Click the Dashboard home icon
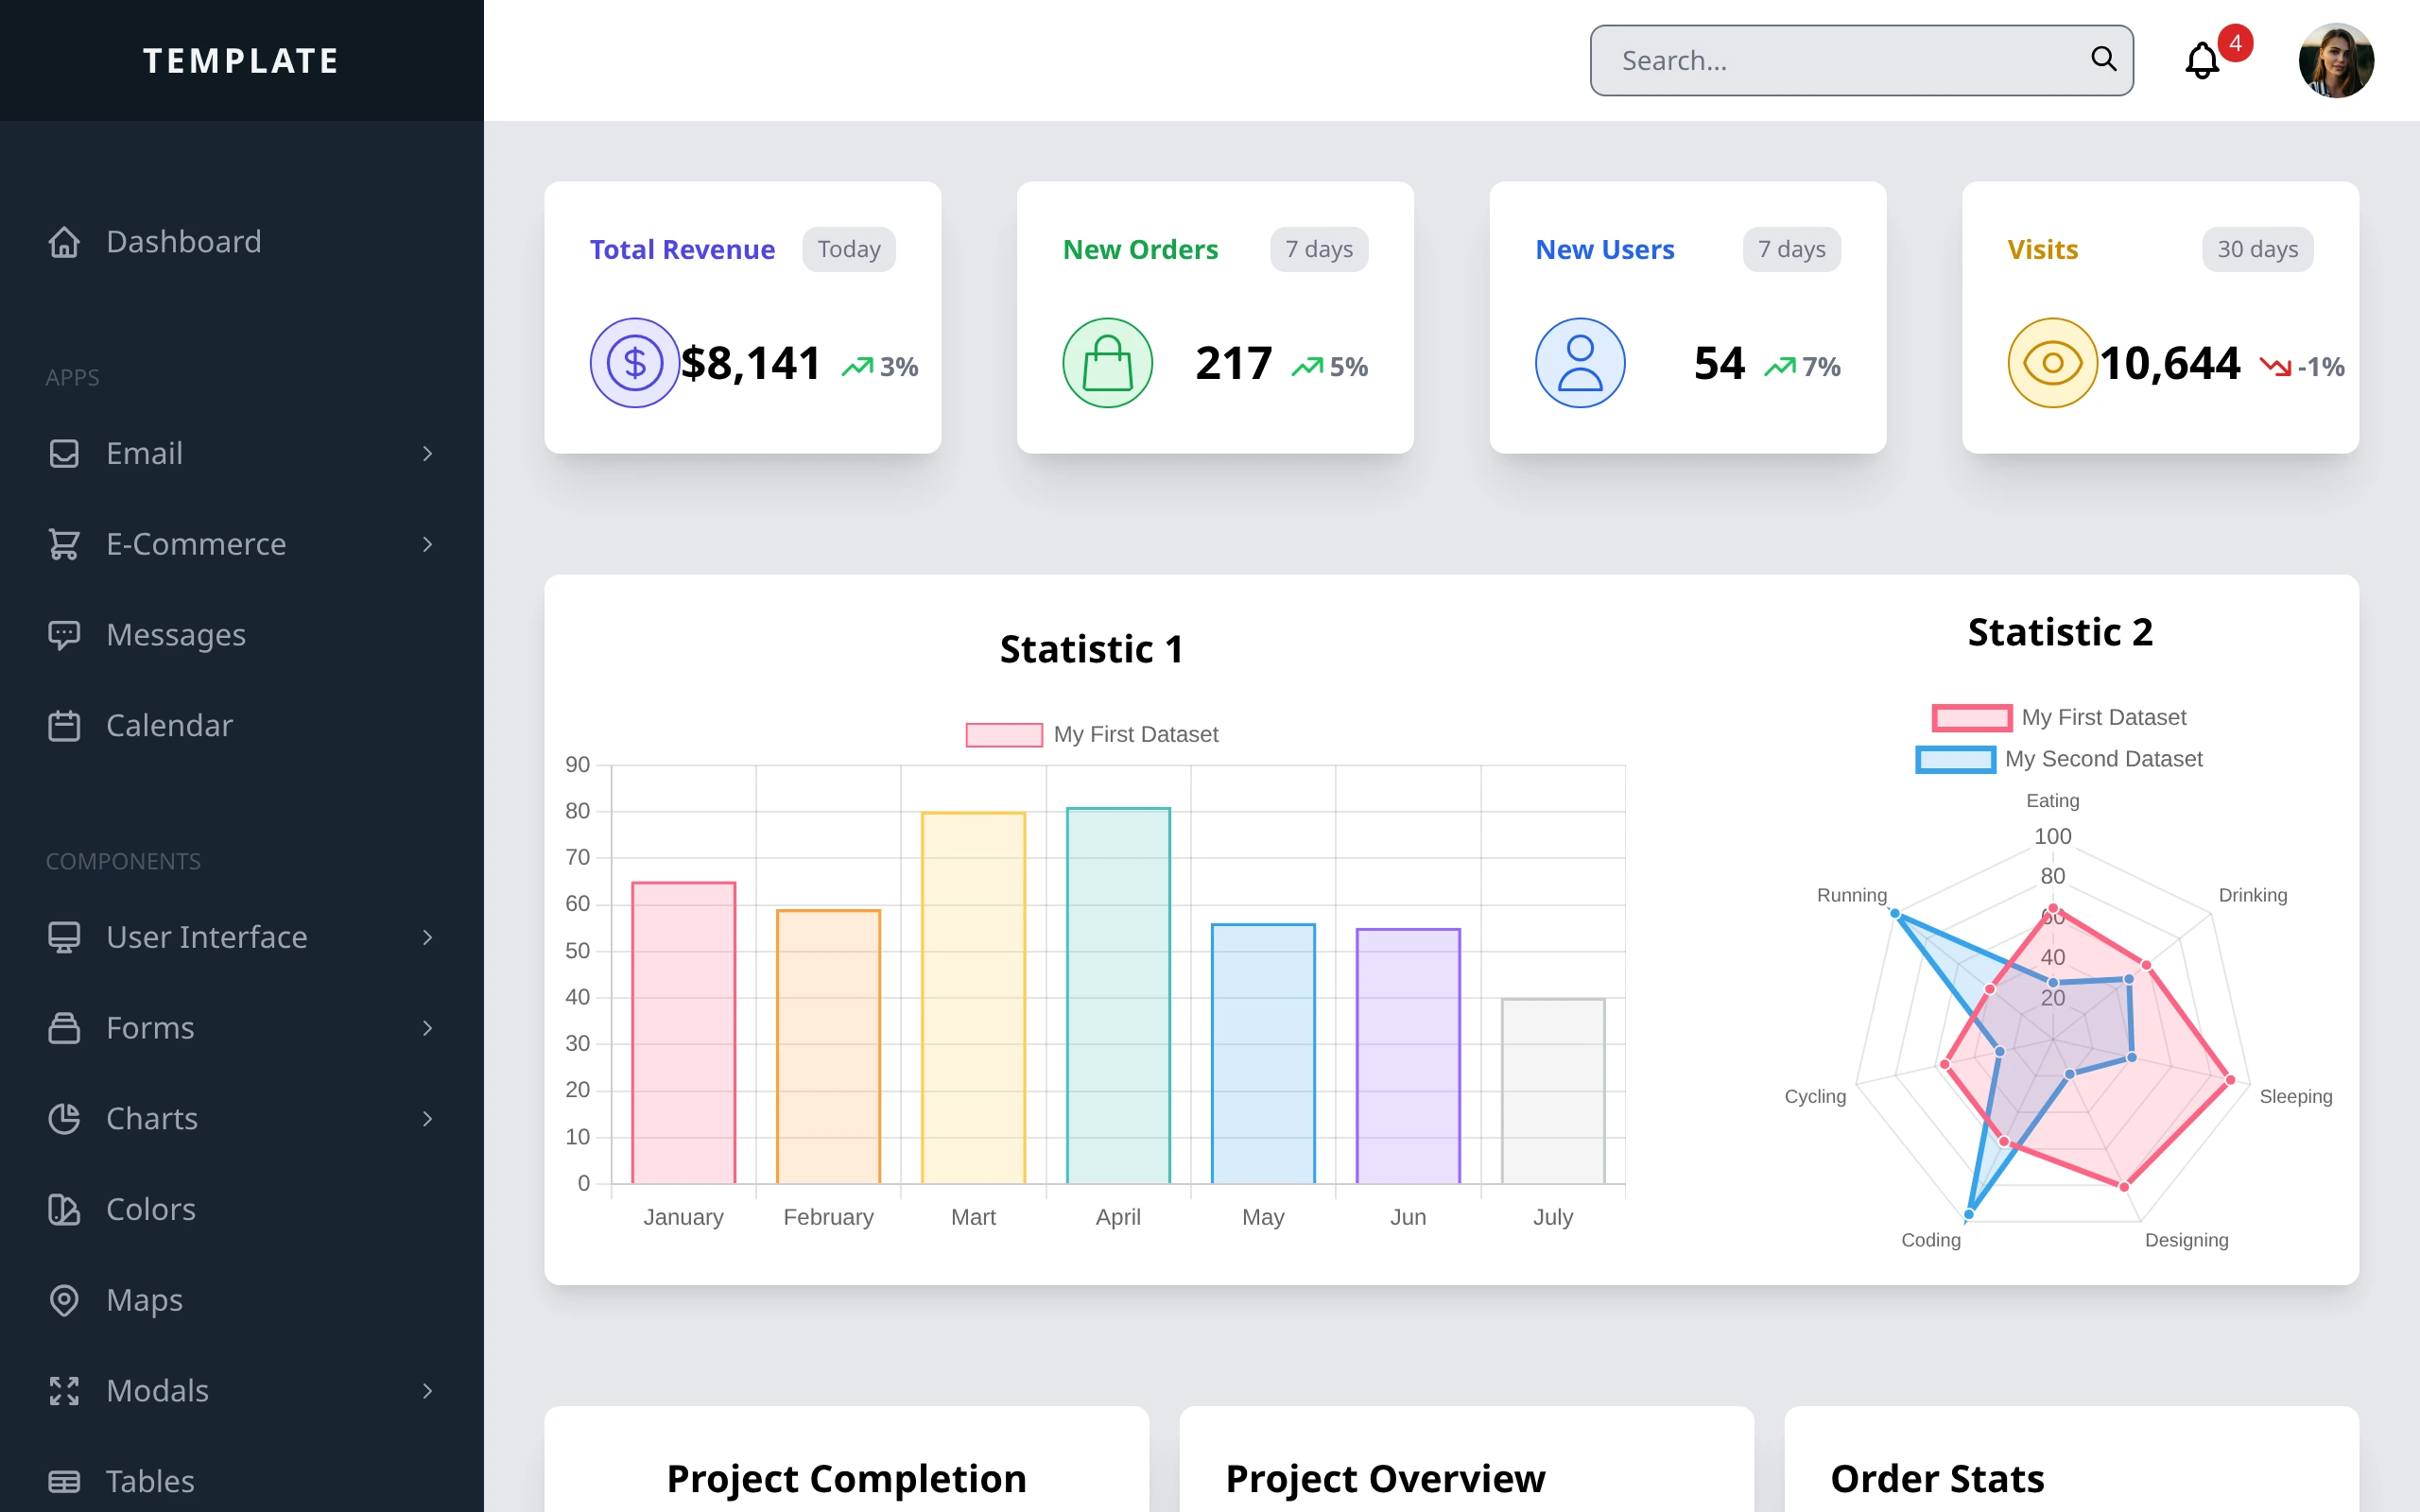The width and height of the screenshot is (2420, 1512). pyautogui.click(x=64, y=242)
